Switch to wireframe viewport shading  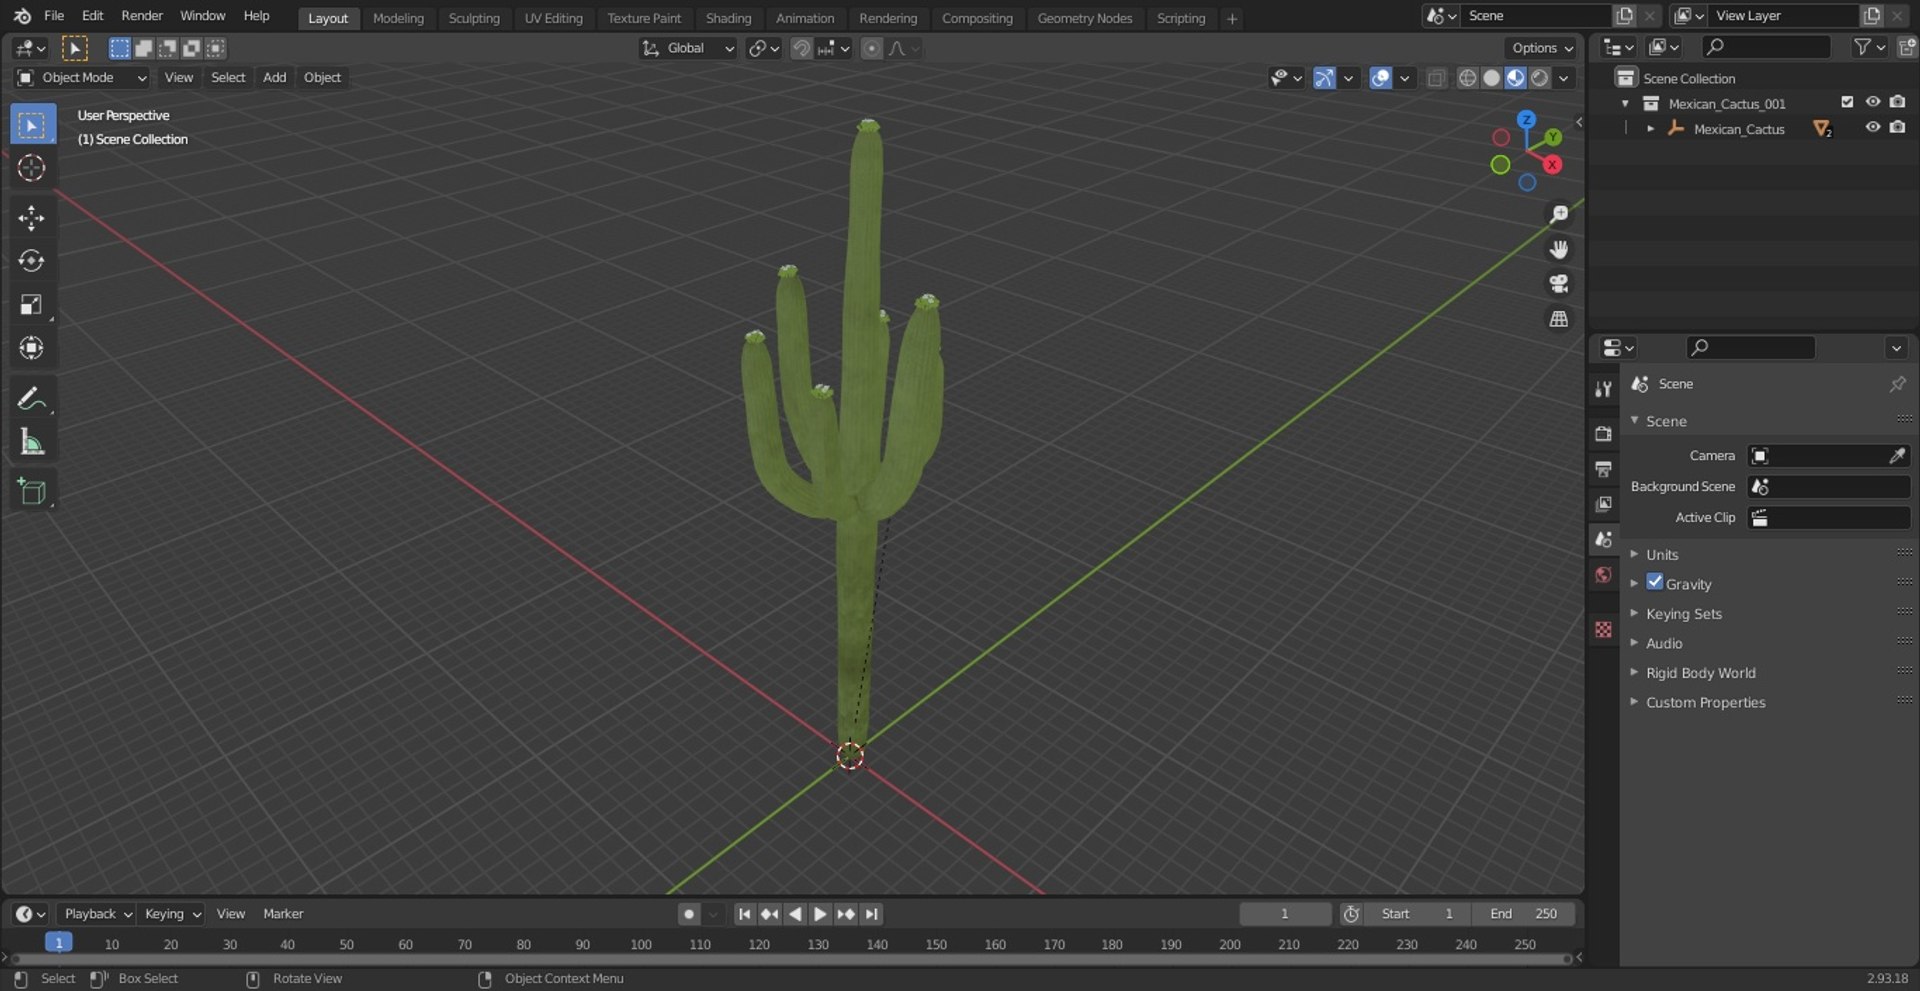(1467, 78)
